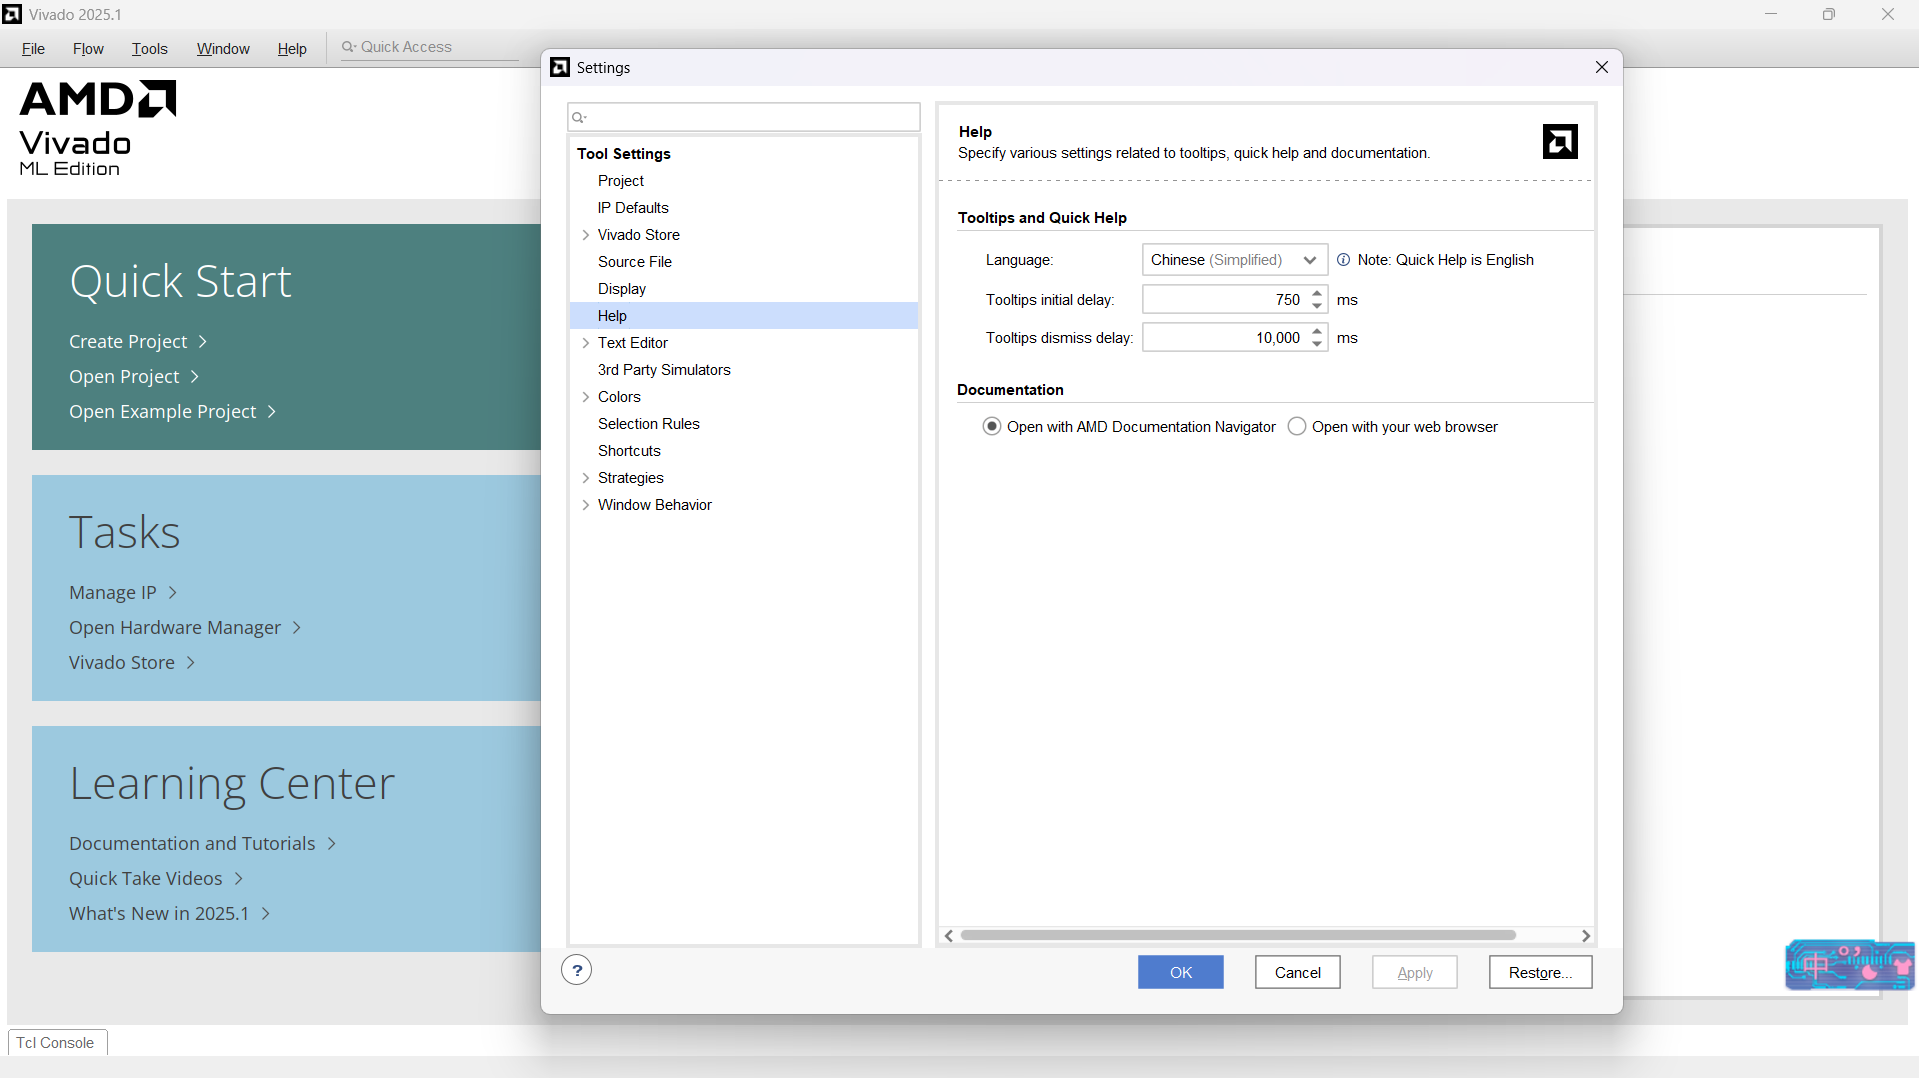The image size is (1919, 1078).
Task: Expand the Text Editor tree node
Action: tap(586, 343)
